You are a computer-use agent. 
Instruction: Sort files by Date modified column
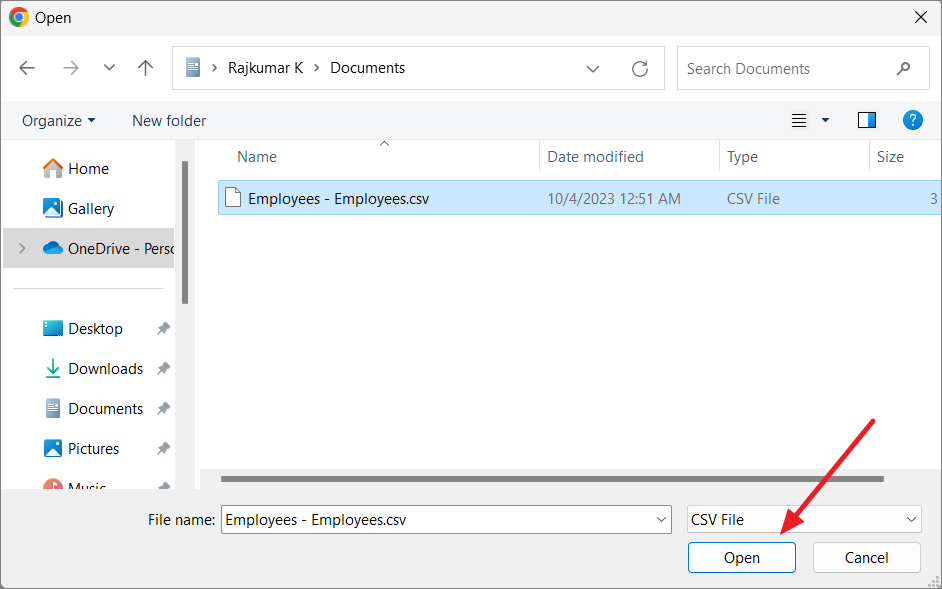[x=595, y=156]
